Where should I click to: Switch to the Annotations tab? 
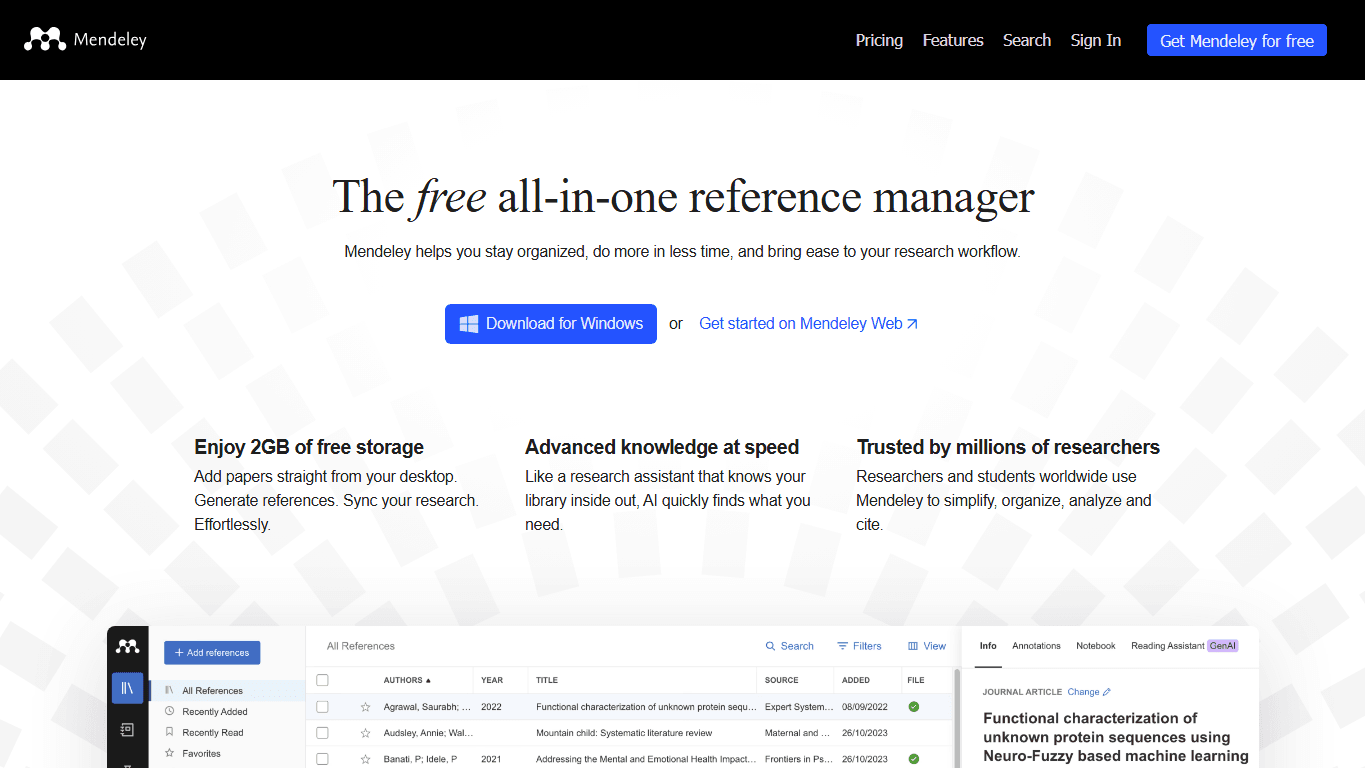[1036, 646]
